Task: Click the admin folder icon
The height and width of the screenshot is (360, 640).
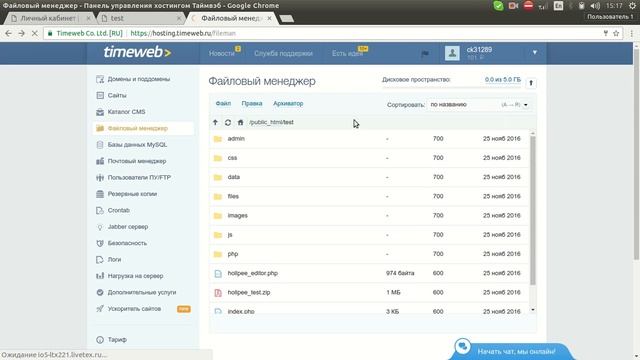Action: [218, 139]
